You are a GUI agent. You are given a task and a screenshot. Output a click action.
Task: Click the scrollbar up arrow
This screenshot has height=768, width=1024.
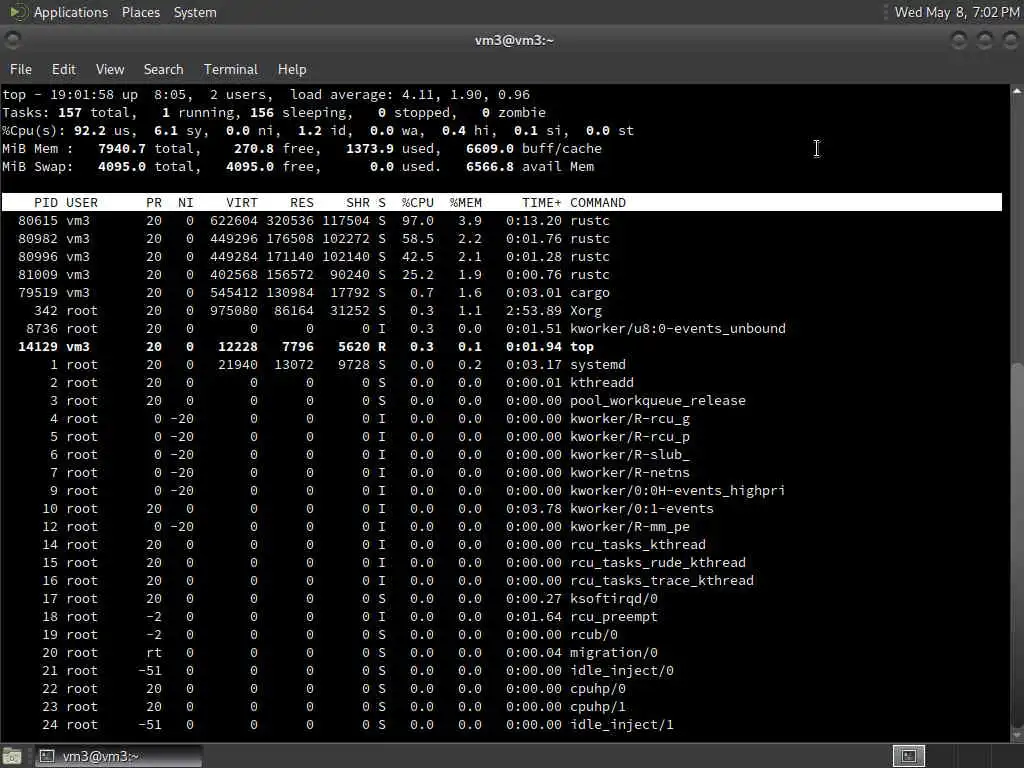1017,91
